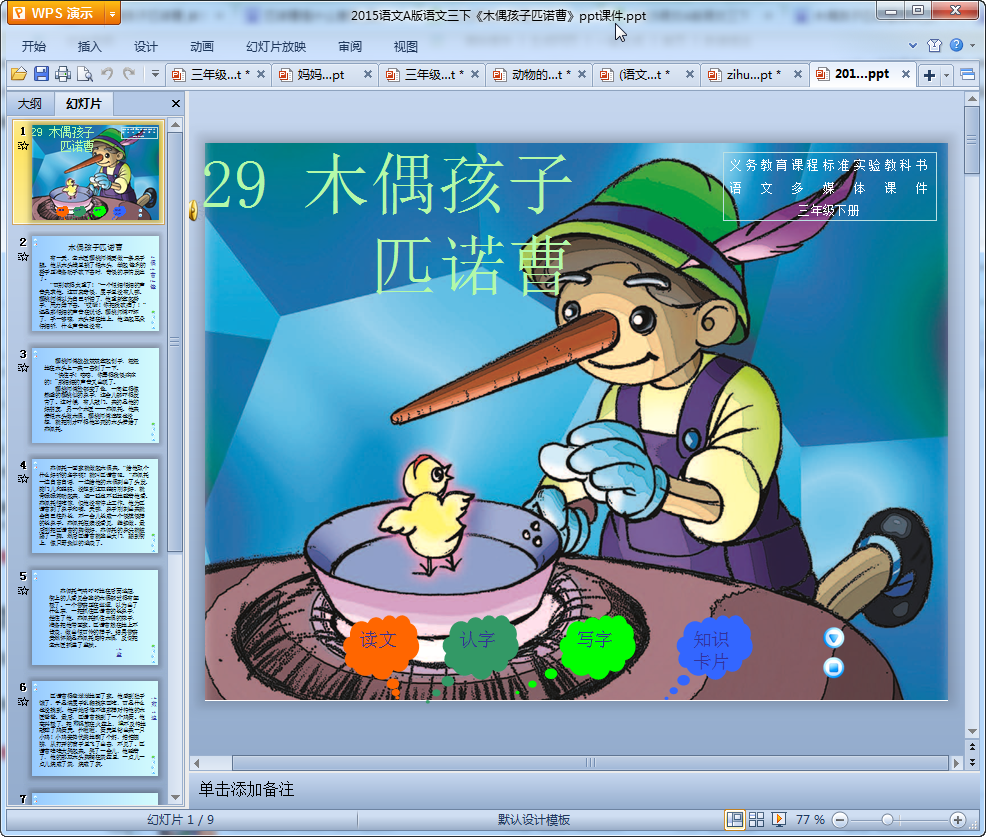Select slide 4 thumbnail
This screenshot has height=837, width=986.
95,506
